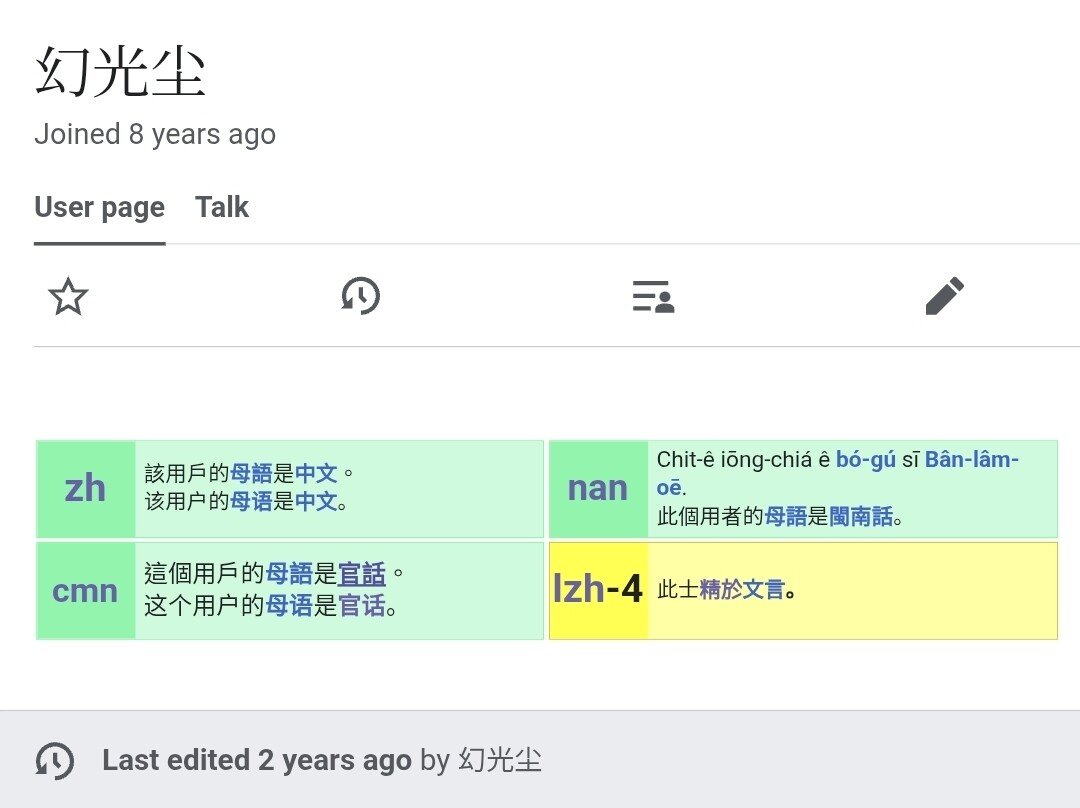The width and height of the screenshot is (1080, 808).
Task: Open the Bân-lâm-oē link
Action: click(x=970, y=460)
